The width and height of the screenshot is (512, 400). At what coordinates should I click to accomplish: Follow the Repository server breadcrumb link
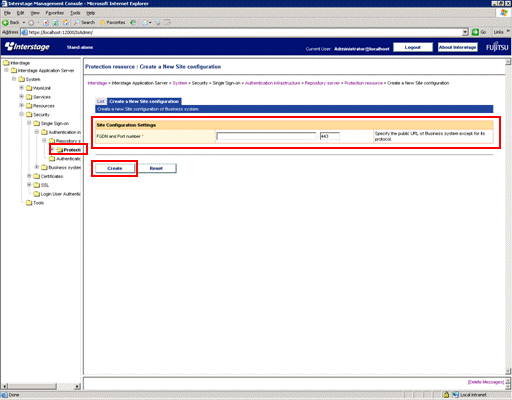click(322, 83)
